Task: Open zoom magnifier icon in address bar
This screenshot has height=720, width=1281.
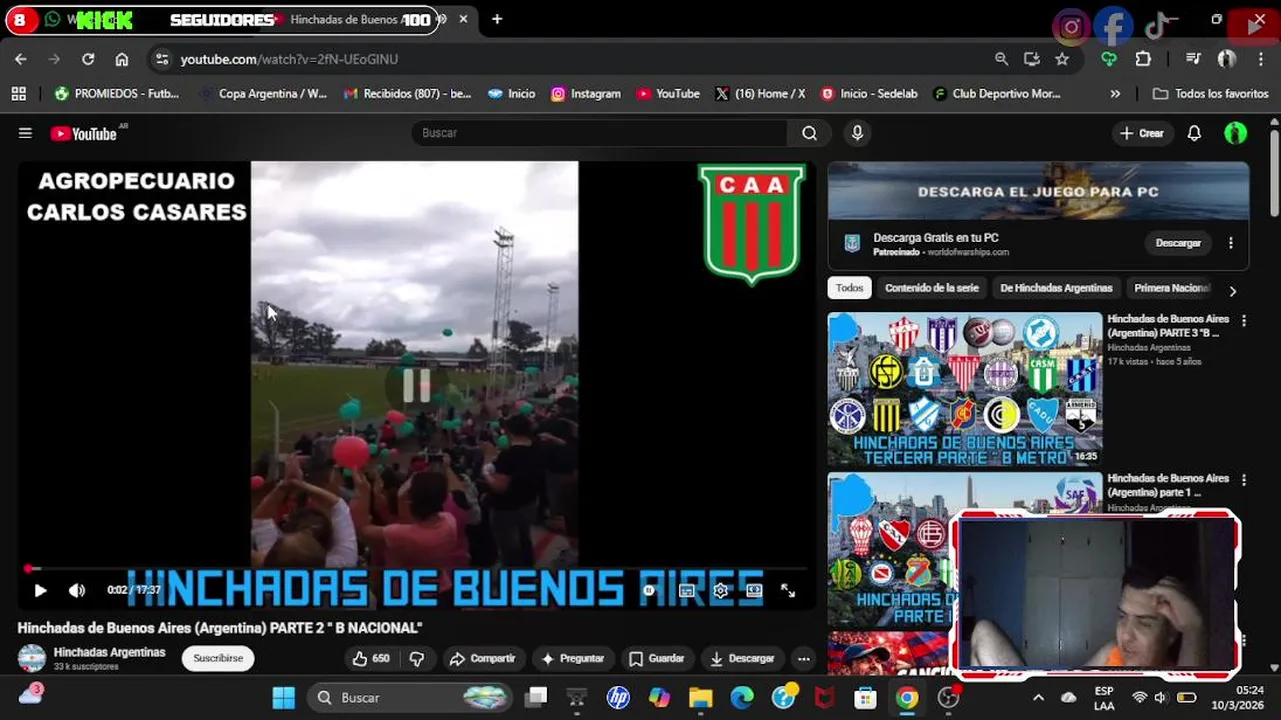Action: [x=1001, y=59]
